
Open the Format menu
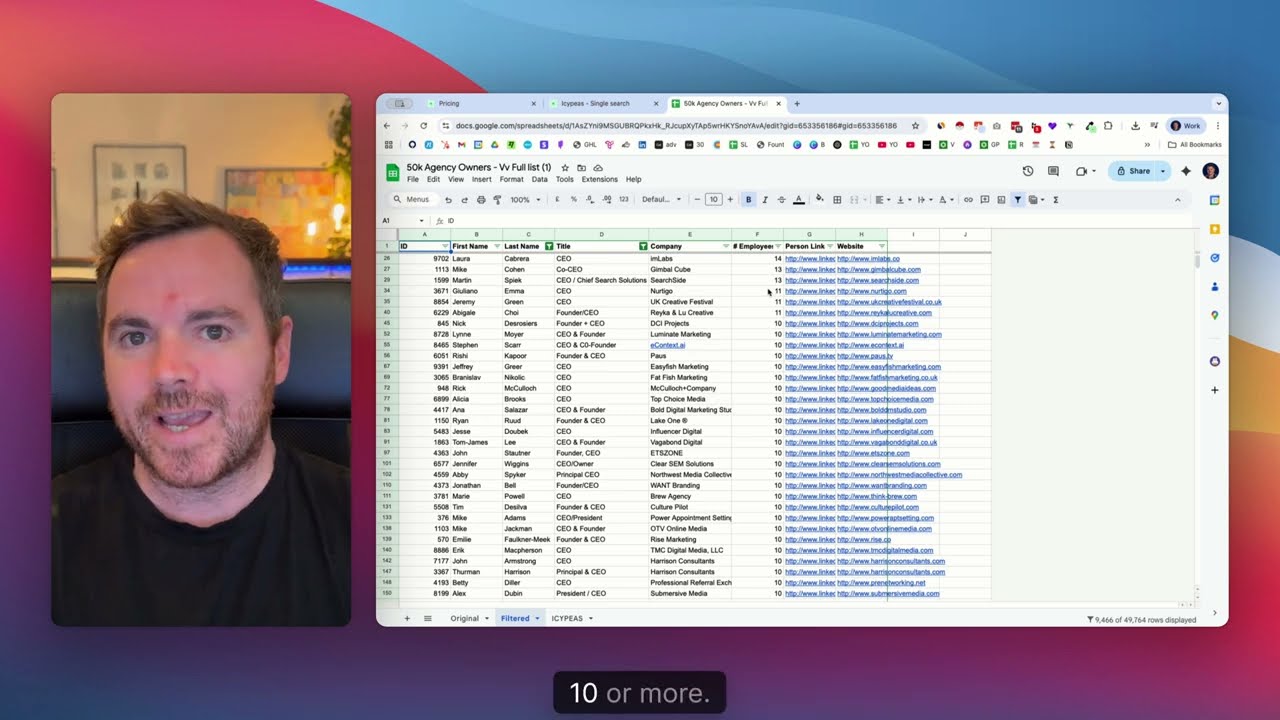click(x=511, y=180)
